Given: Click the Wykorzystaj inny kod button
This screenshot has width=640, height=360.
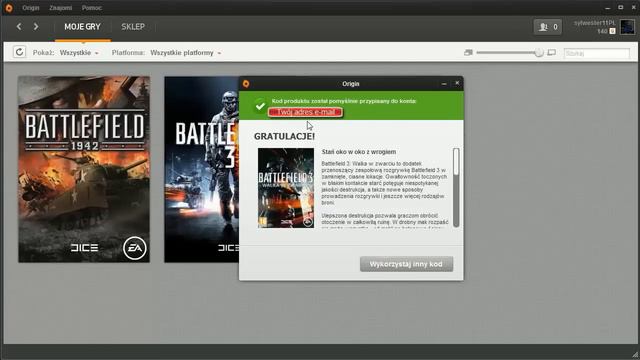Looking at the screenshot, I should 406,264.
